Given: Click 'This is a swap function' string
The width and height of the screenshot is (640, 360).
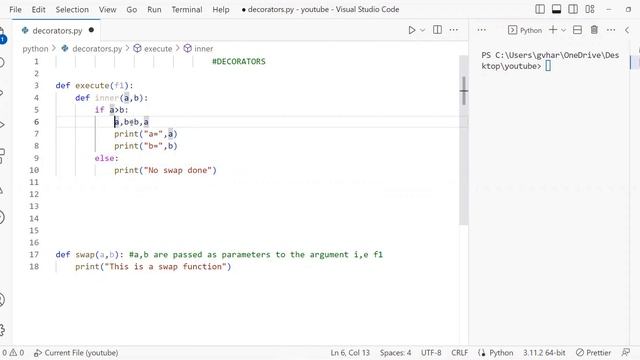Looking at the screenshot, I should pos(167,267).
